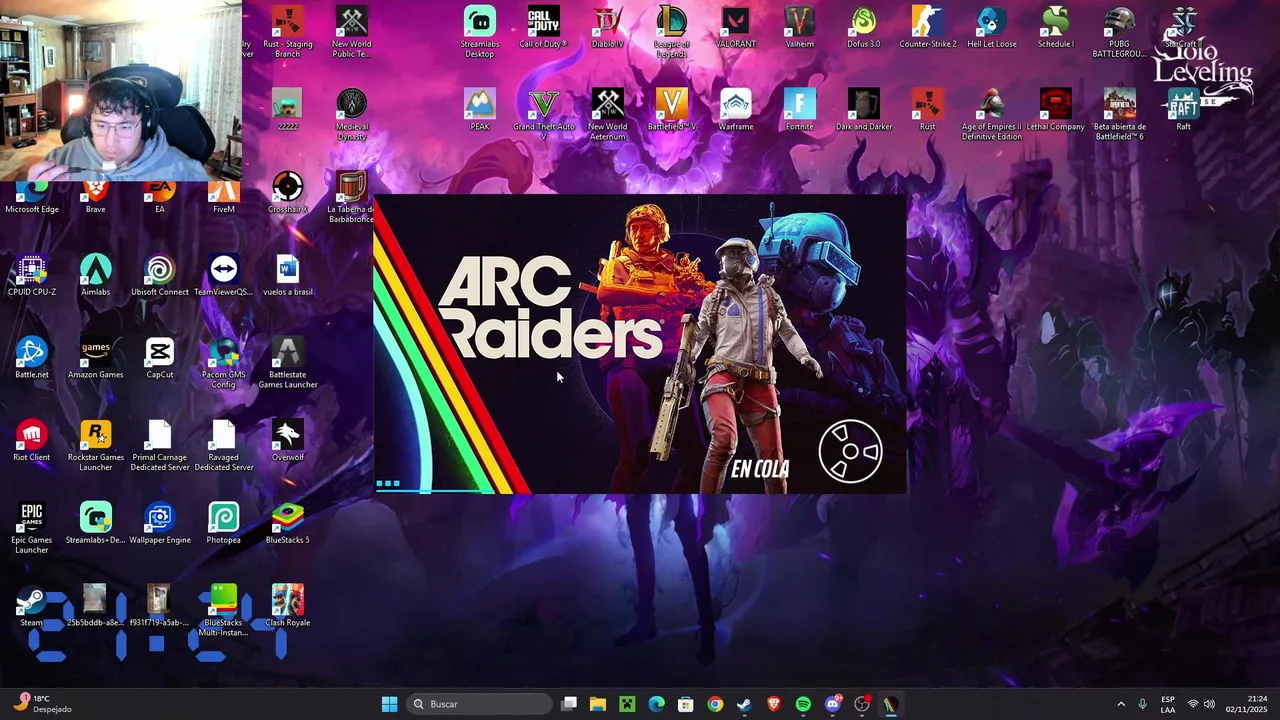
Task: Open Primal Carnage Dedicated Server file
Action: tap(160, 445)
